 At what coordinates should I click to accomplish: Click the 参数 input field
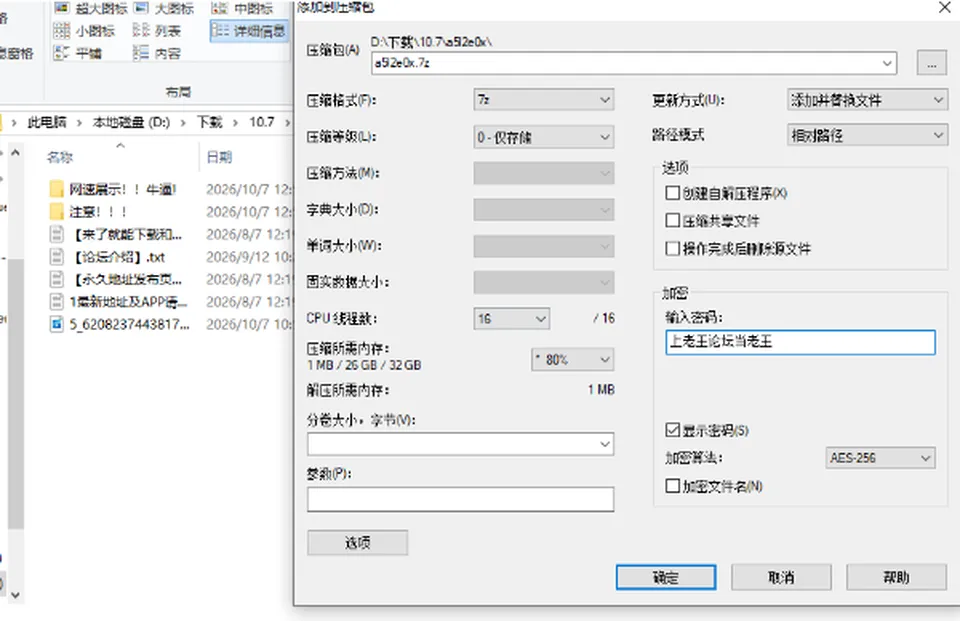click(460, 499)
